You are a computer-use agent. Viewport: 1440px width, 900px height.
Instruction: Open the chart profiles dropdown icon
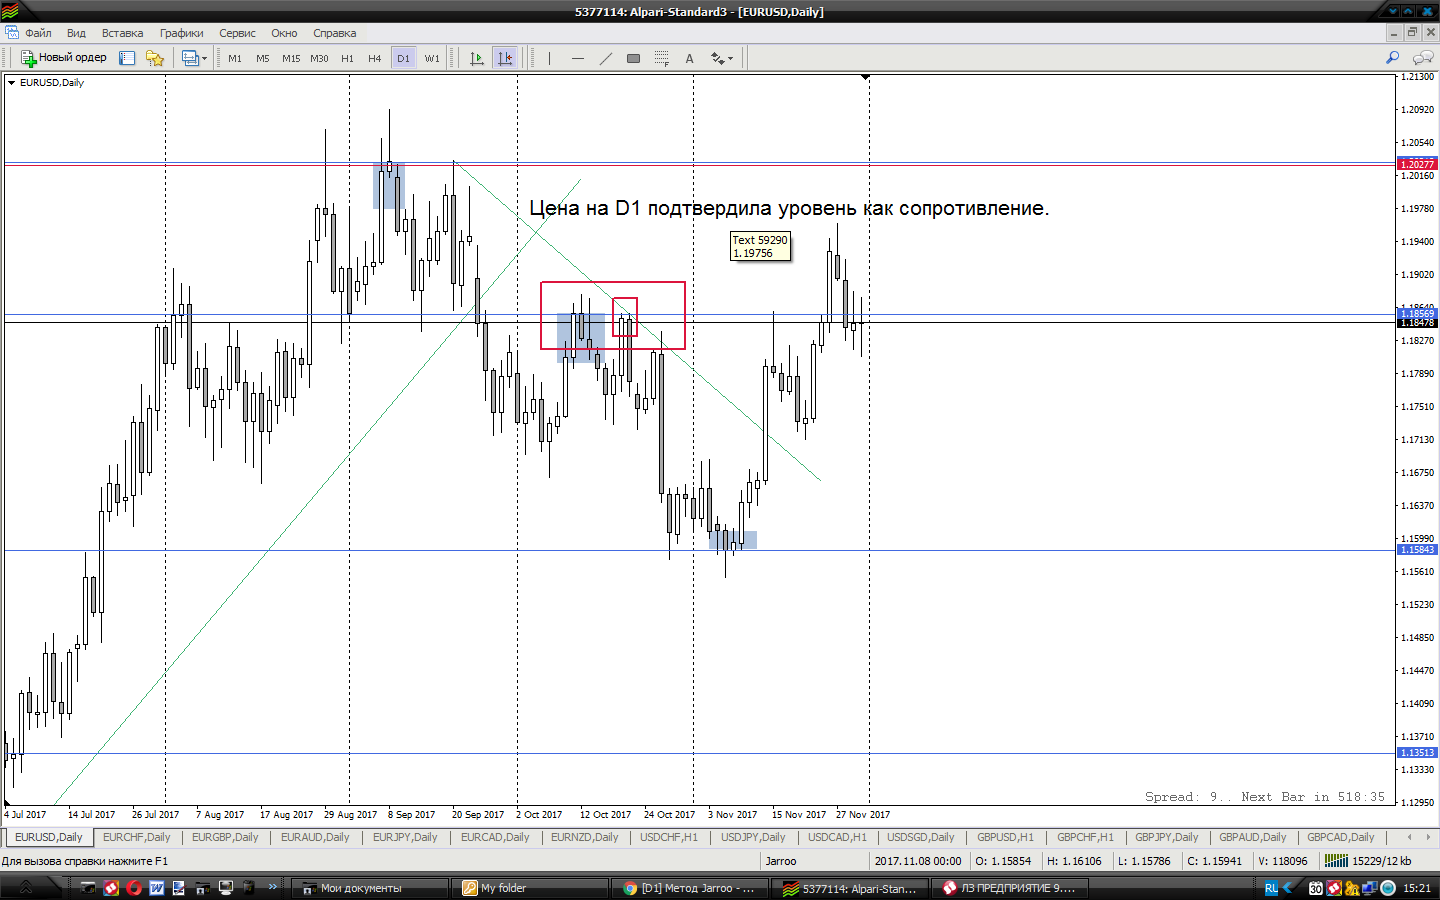(x=194, y=58)
